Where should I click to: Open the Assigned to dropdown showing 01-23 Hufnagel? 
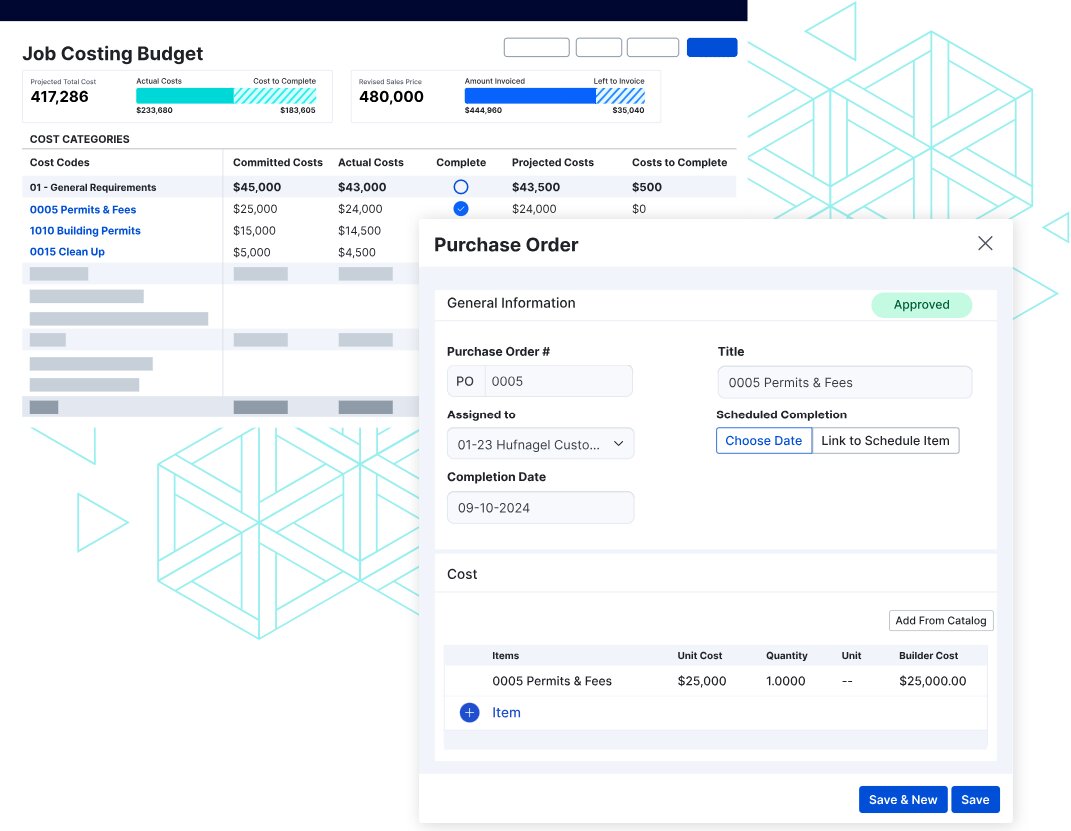coord(540,443)
